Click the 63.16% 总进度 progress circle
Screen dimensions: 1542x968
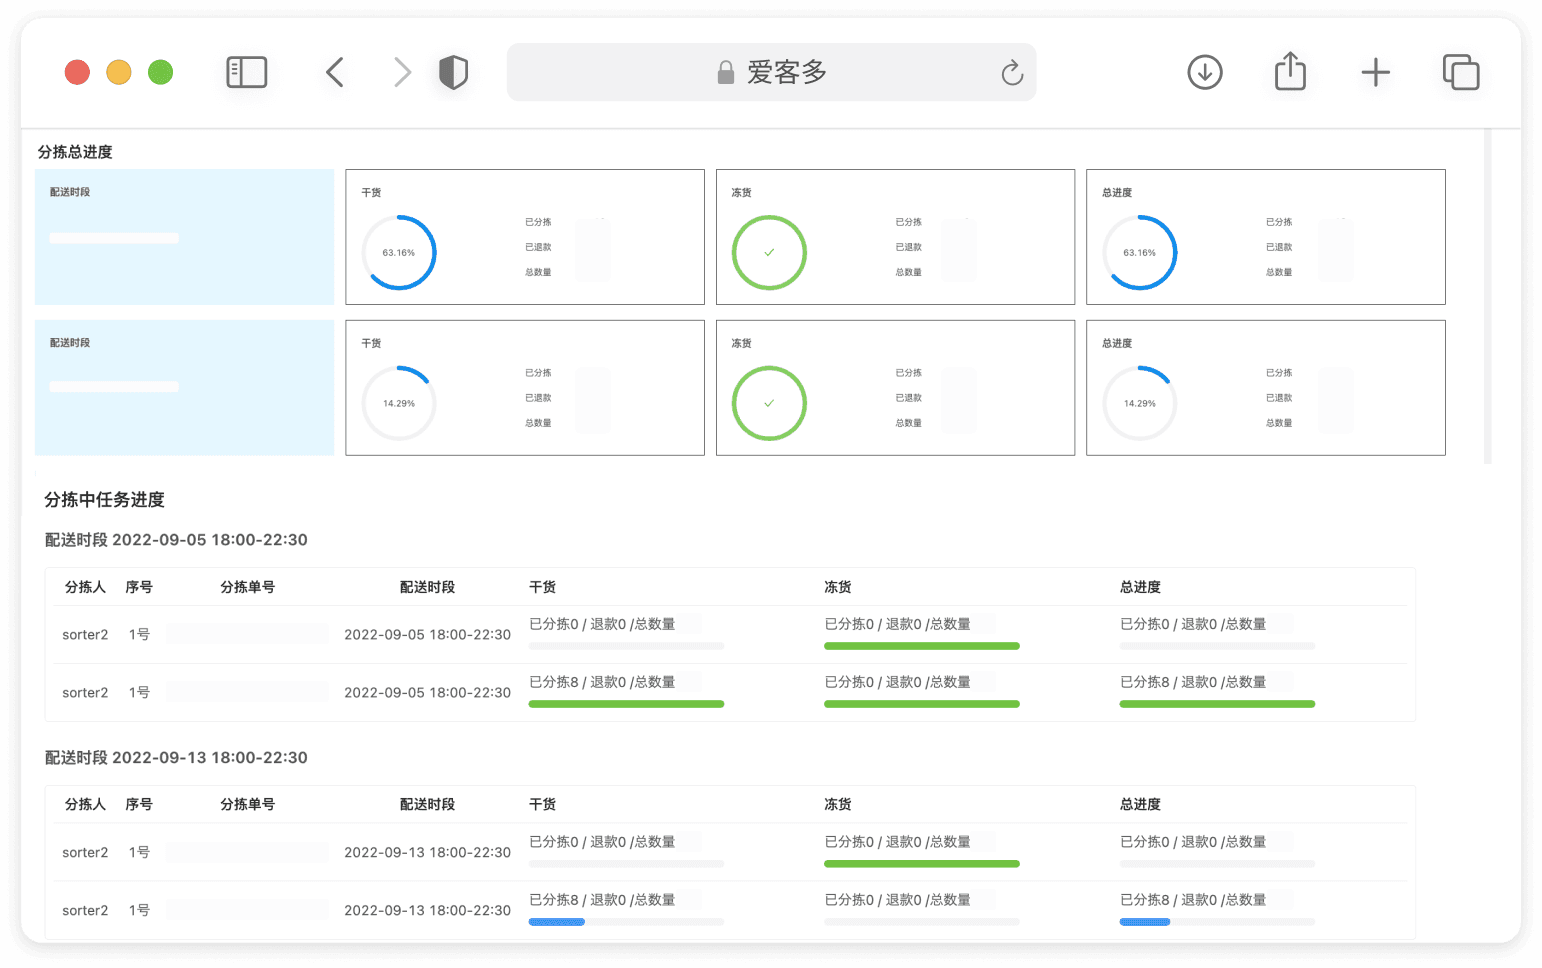point(1139,252)
